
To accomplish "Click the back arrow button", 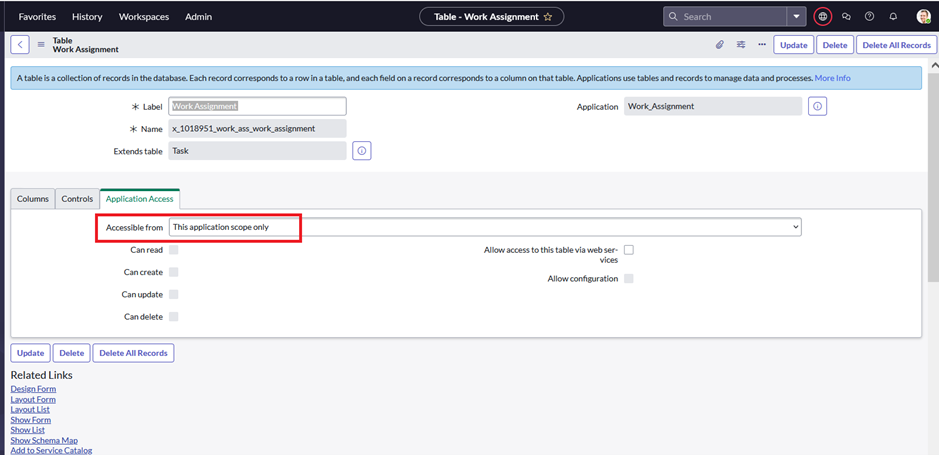I will (x=20, y=45).
